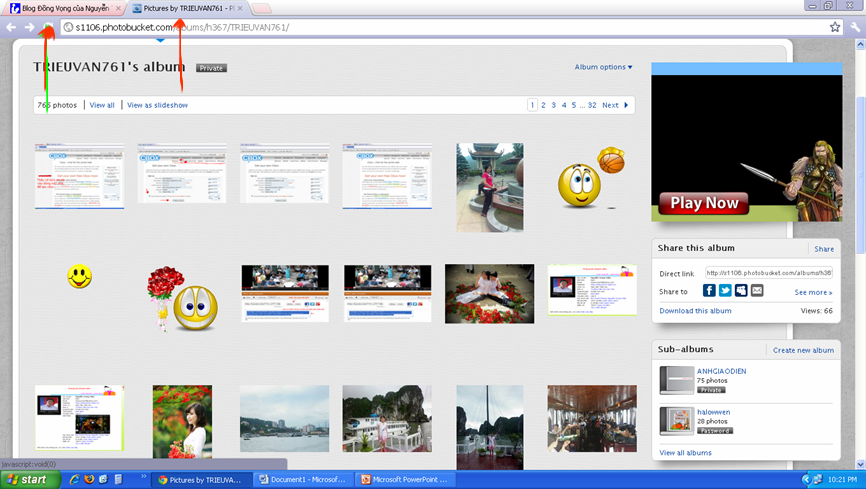Open the ANHGIAODIEN sub-album thumbnail
Screen dimensions: 866x489
click(677, 380)
